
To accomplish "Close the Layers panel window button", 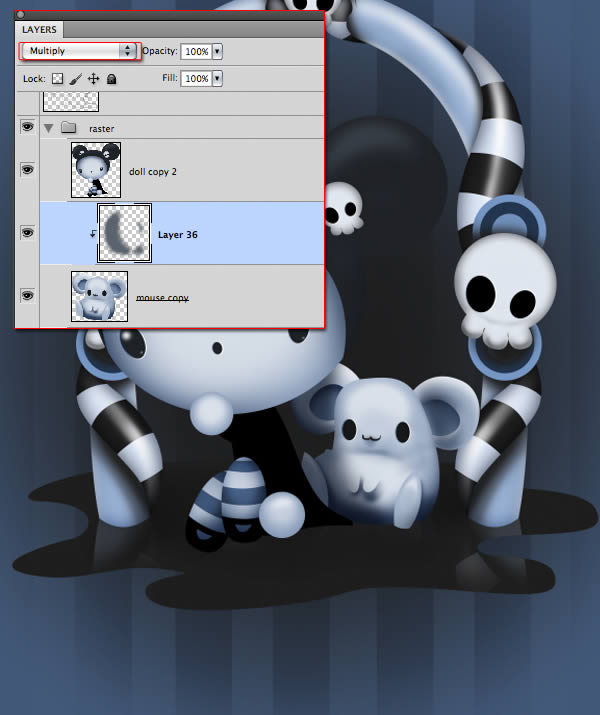I will tap(21, 15).
